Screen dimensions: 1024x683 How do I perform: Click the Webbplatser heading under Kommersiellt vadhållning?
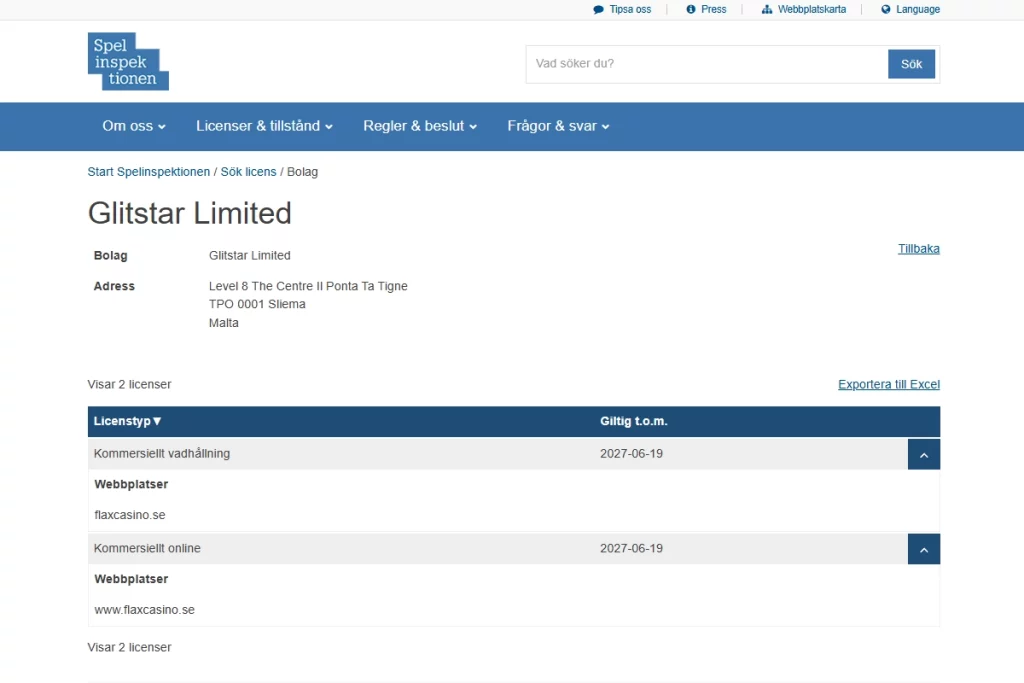click(131, 484)
